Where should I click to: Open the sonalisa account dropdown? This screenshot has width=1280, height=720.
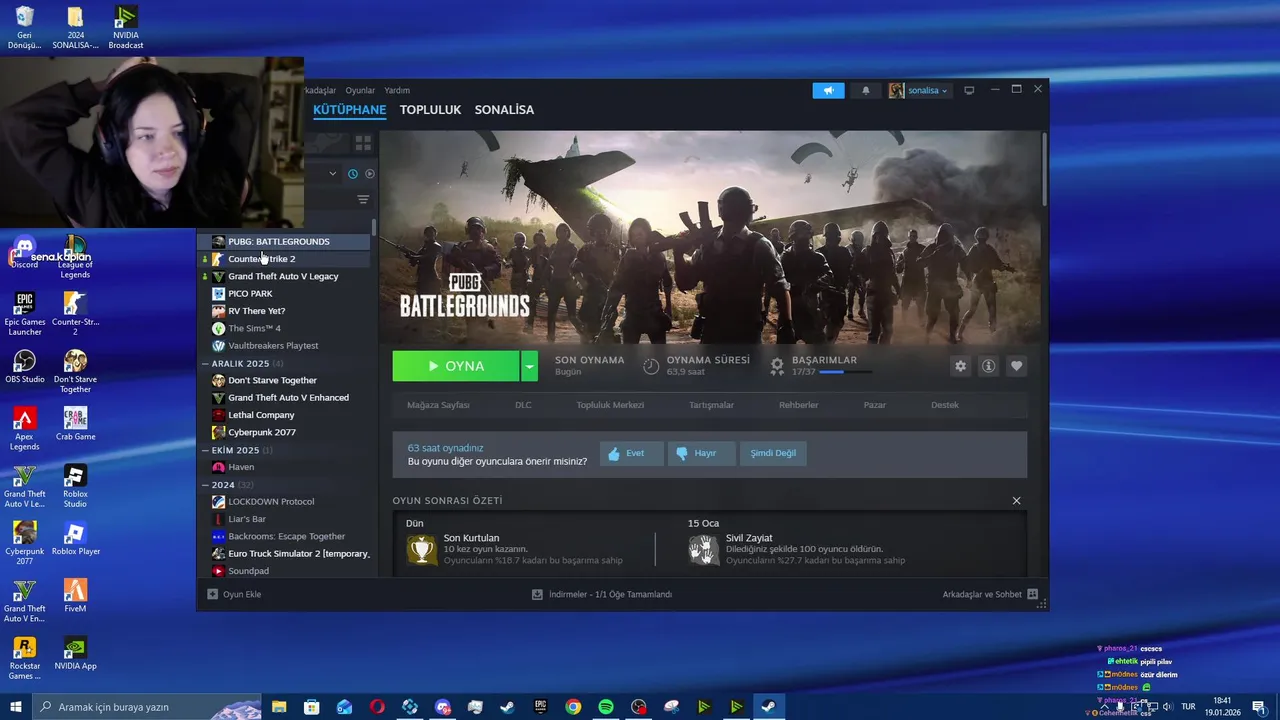pos(918,90)
